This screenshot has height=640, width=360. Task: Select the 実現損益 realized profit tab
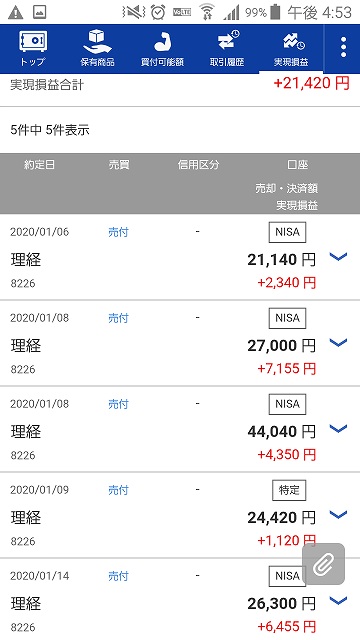(291, 49)
